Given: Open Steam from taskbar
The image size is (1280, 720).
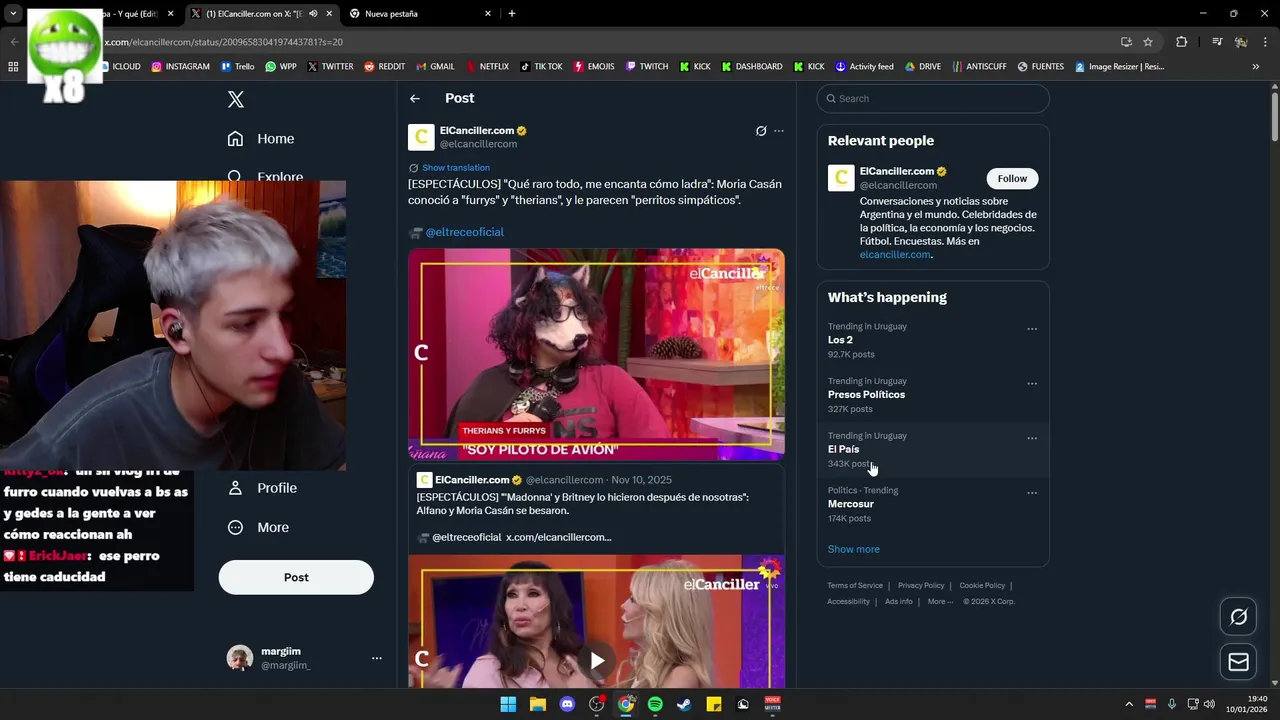Looking at the screenshot, I should [x=684, y=704].
